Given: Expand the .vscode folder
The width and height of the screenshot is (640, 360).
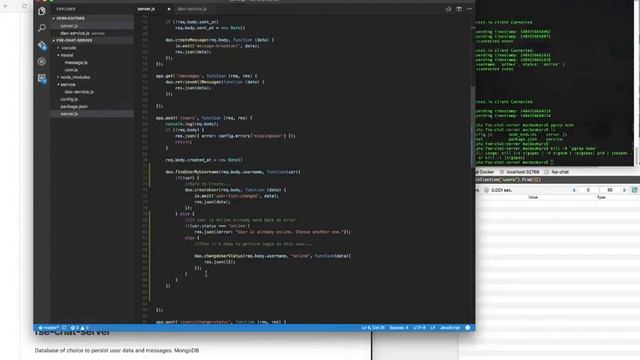Looking at the screenshot, I should pos(68,48).
